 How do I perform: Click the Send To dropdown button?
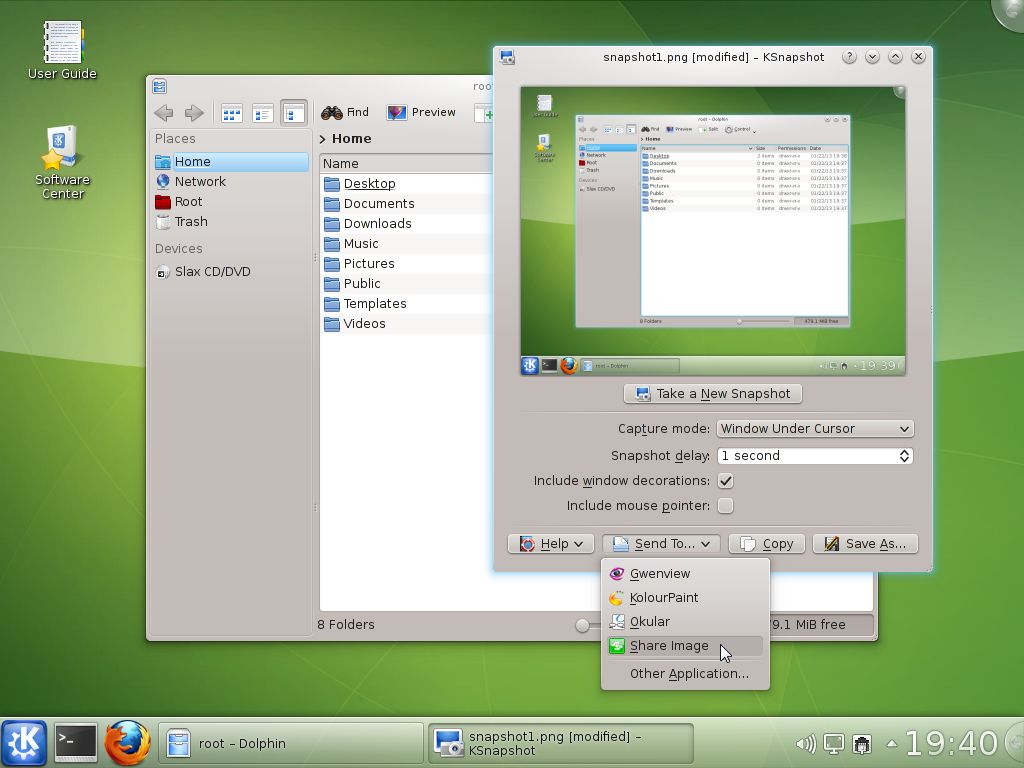point(661,543)
